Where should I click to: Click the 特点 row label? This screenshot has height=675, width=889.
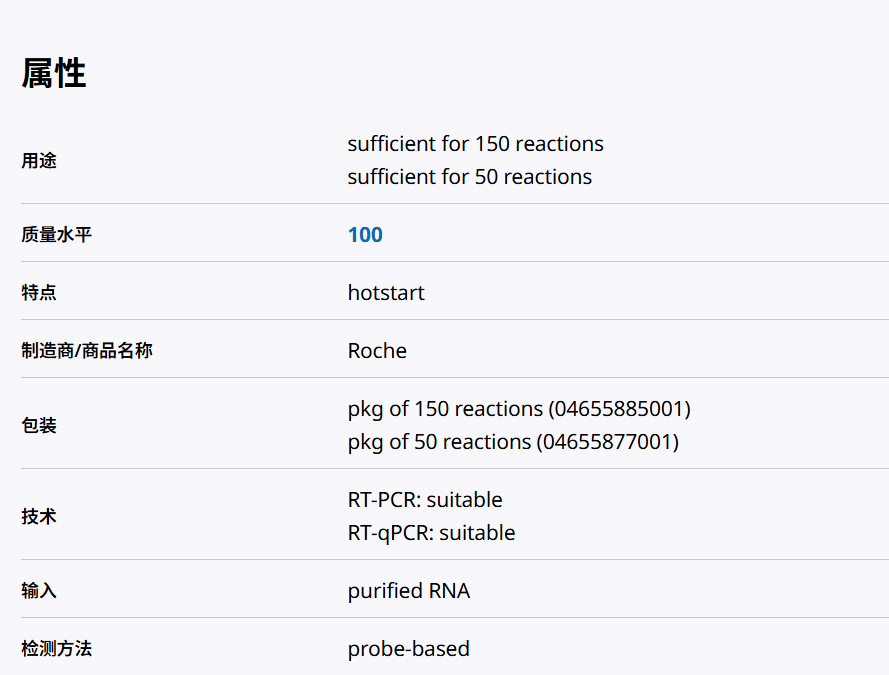point(39,293)
